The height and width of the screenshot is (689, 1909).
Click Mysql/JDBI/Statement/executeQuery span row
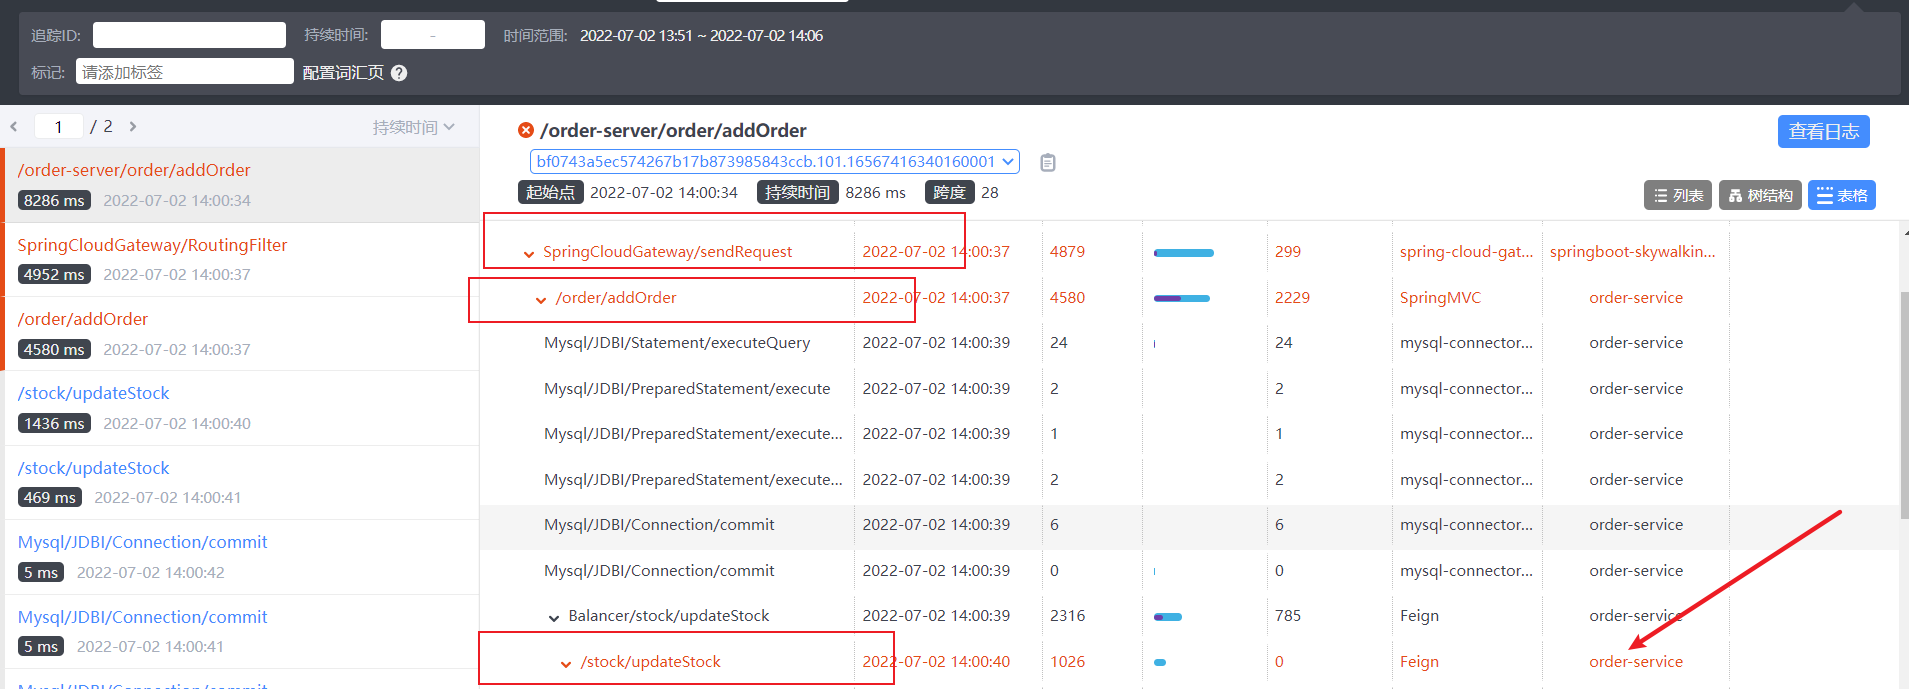(1189, 343)
